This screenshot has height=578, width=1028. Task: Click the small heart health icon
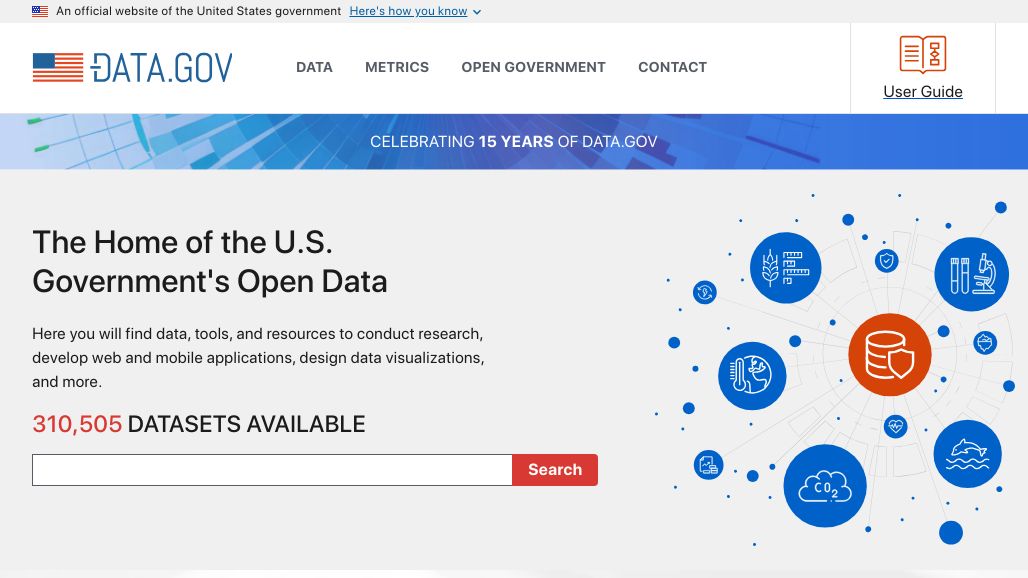895,427
